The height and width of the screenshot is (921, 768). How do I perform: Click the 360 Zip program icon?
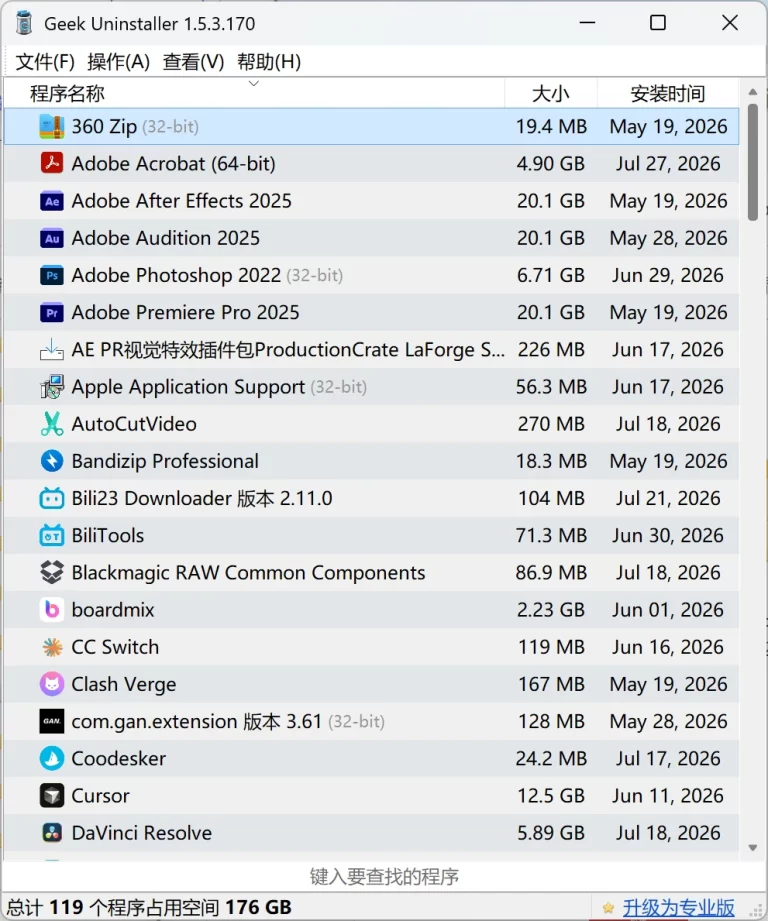pos(52,126)
